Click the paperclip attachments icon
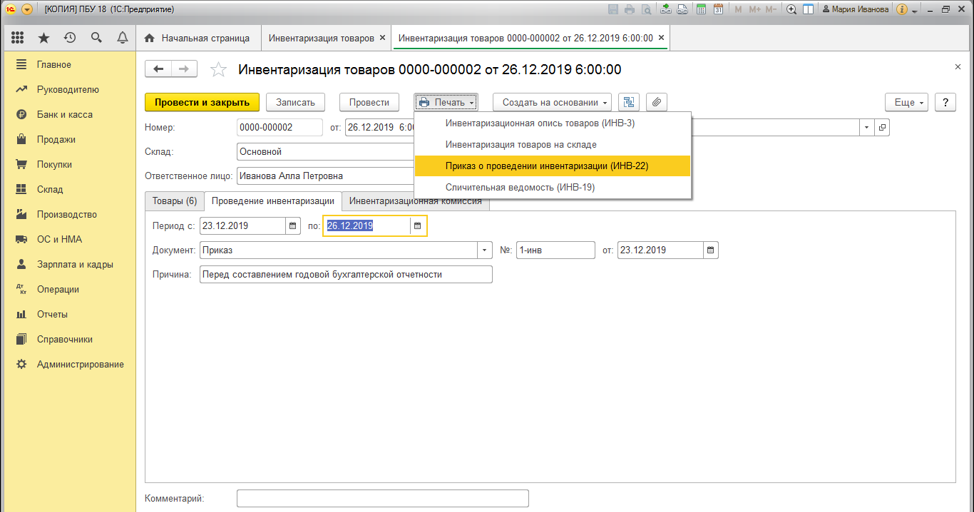The image size is (974, 512). [x=656, y=102]
